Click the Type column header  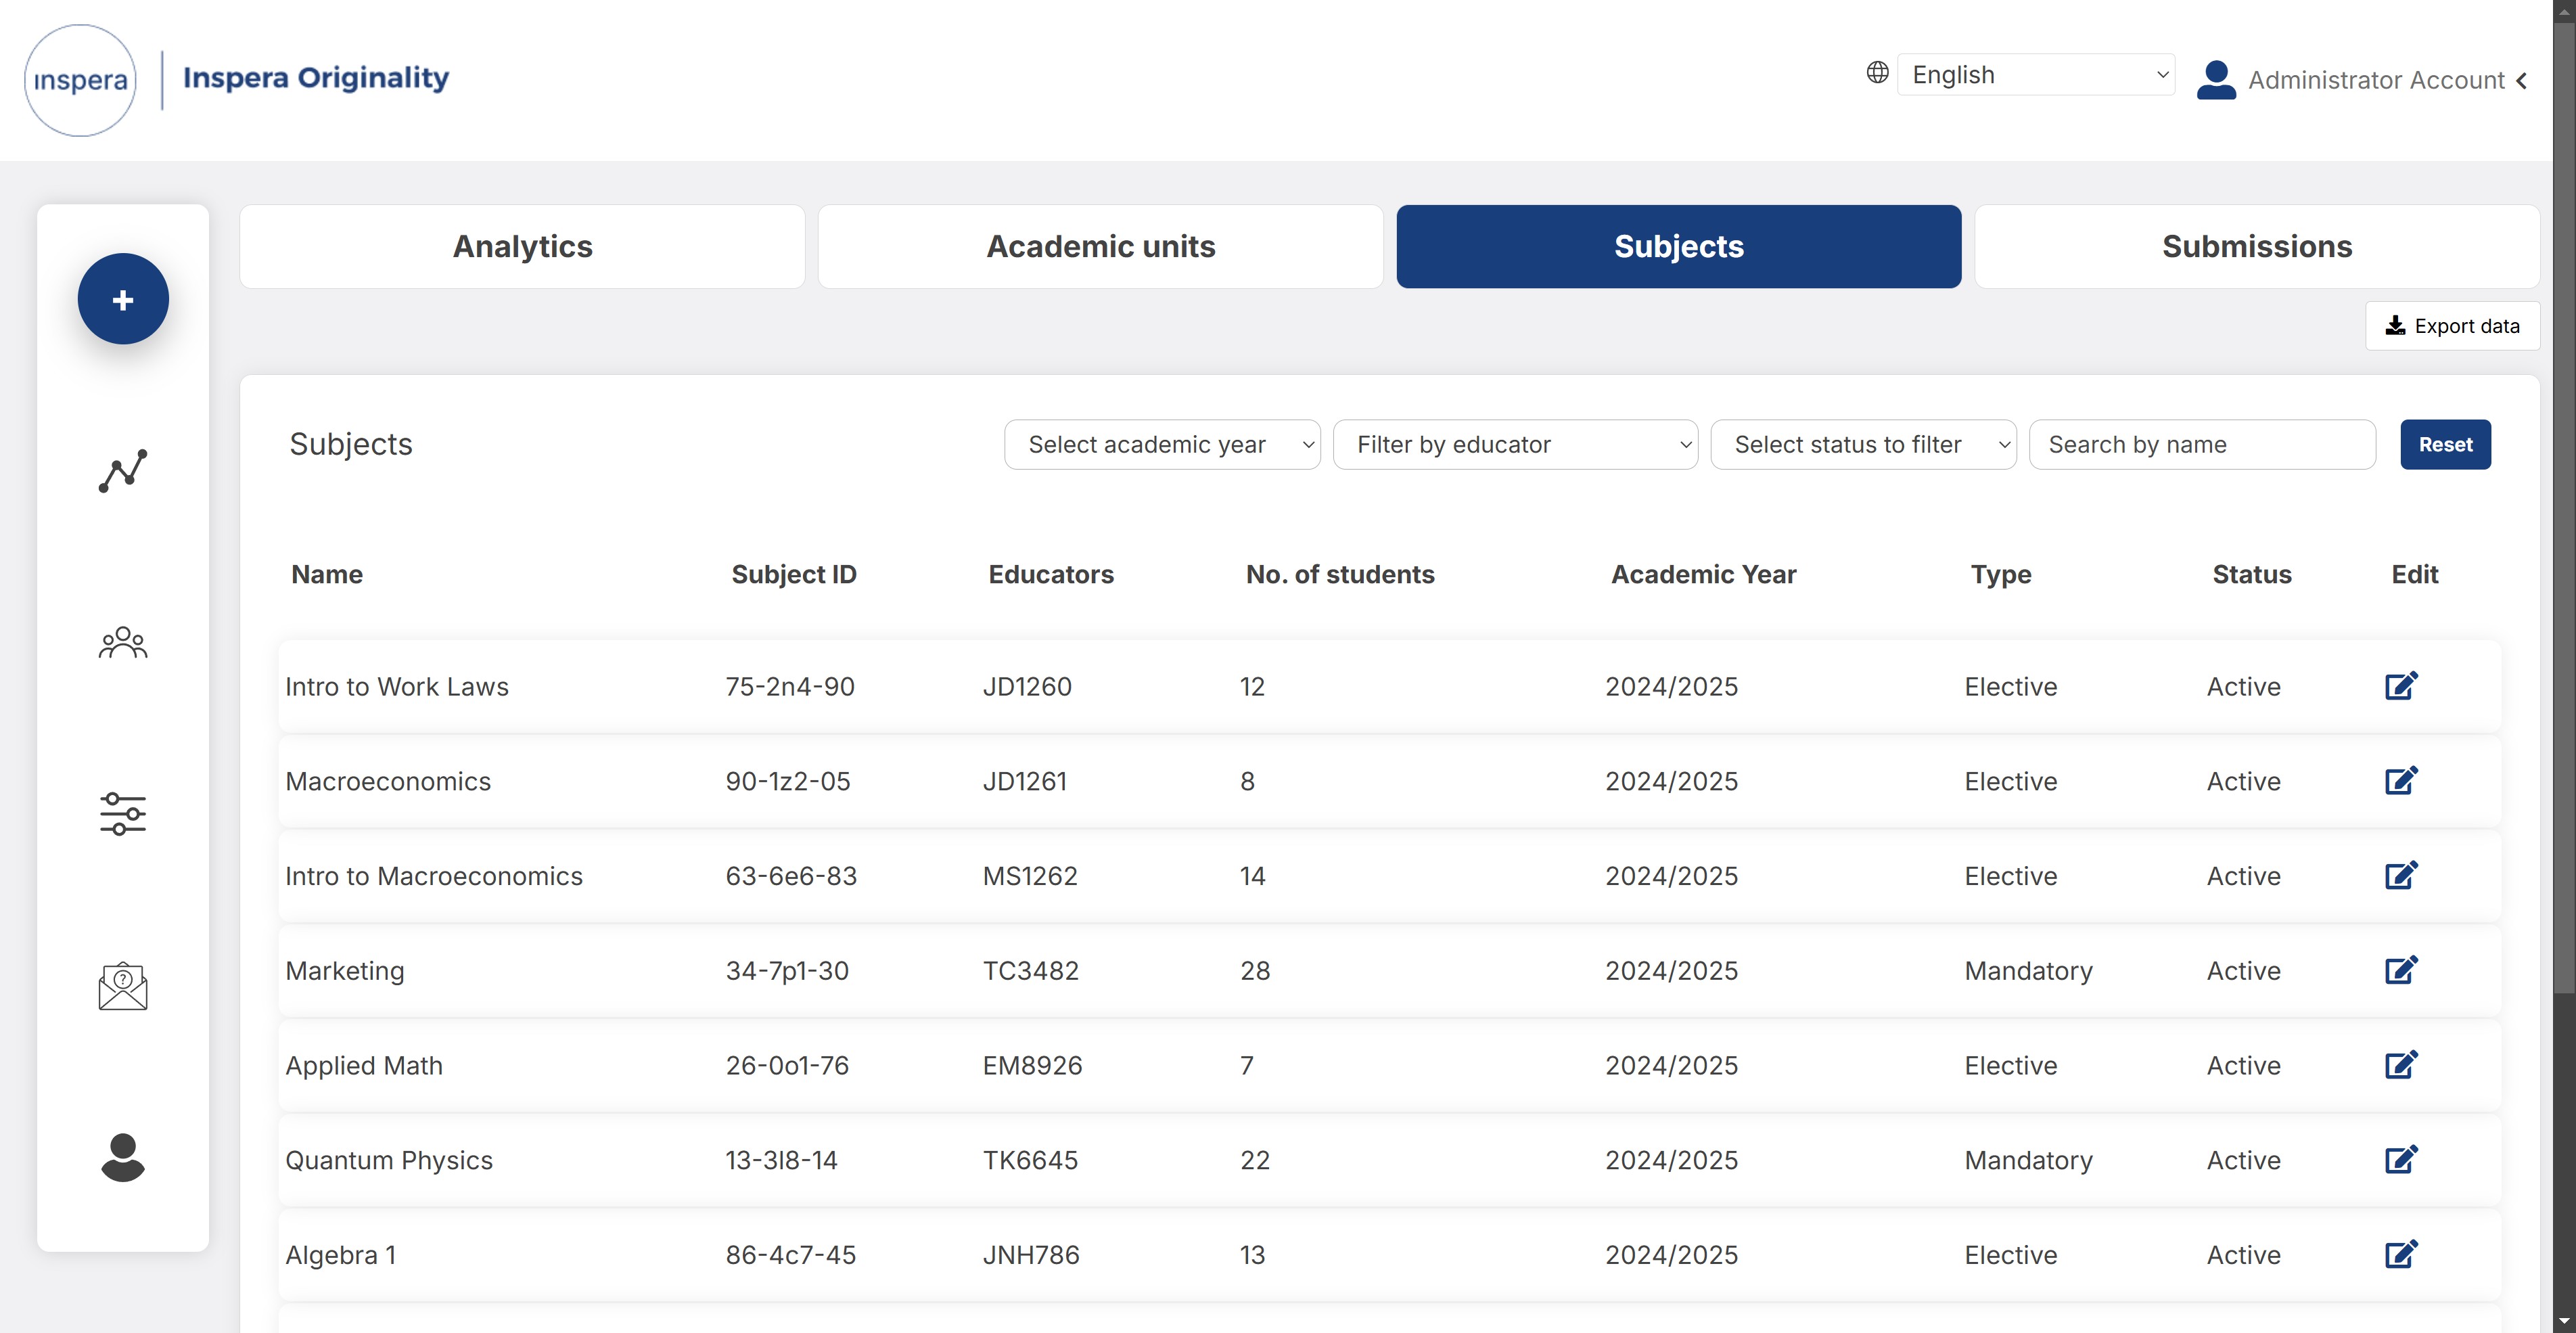[x=2001, y=575]
